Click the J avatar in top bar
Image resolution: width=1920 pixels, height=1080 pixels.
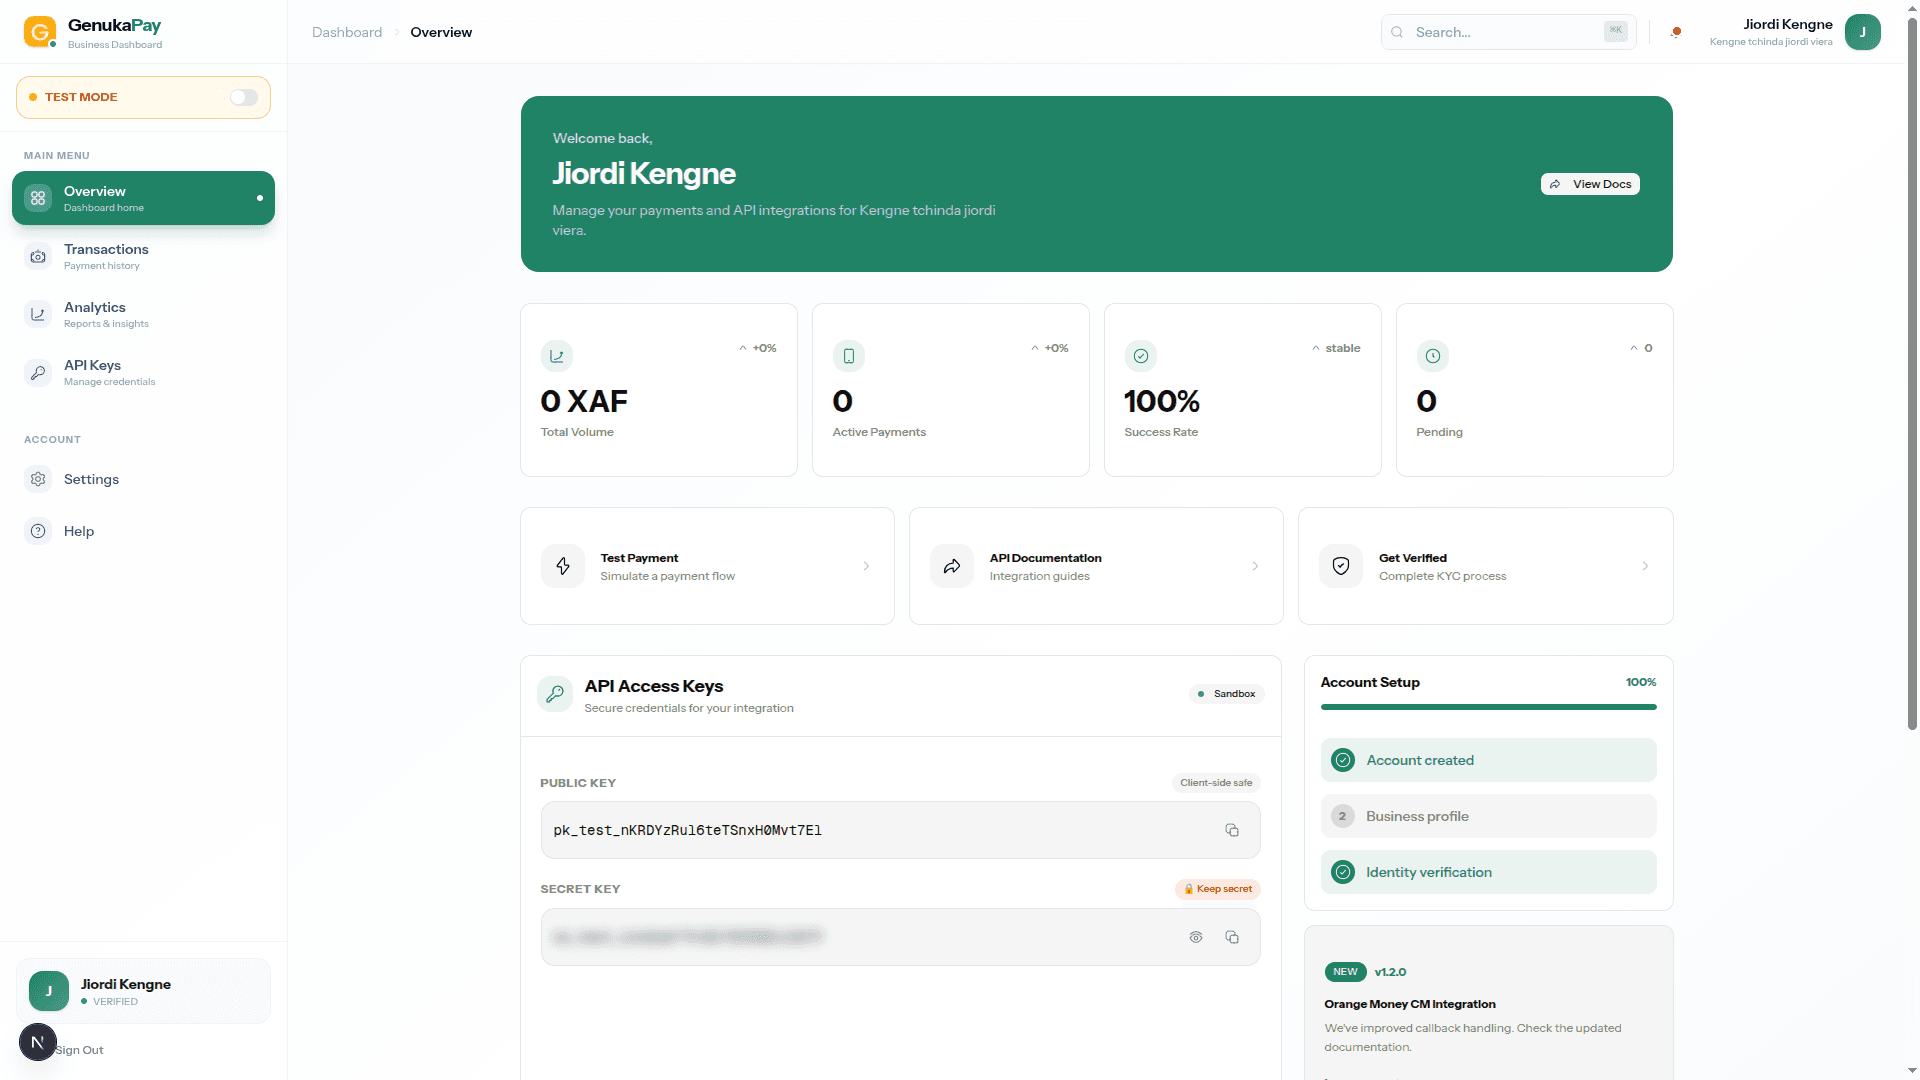(x=1862, y=32)
